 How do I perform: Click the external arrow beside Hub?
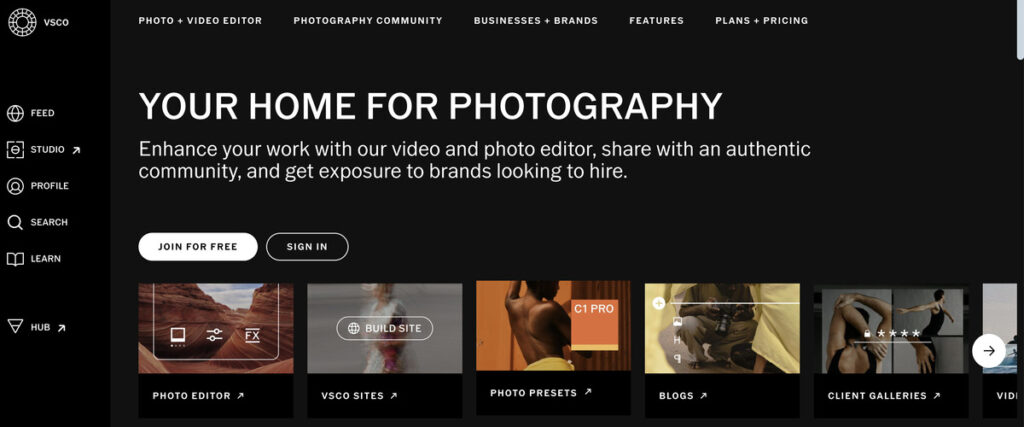(x=61, y=328)
